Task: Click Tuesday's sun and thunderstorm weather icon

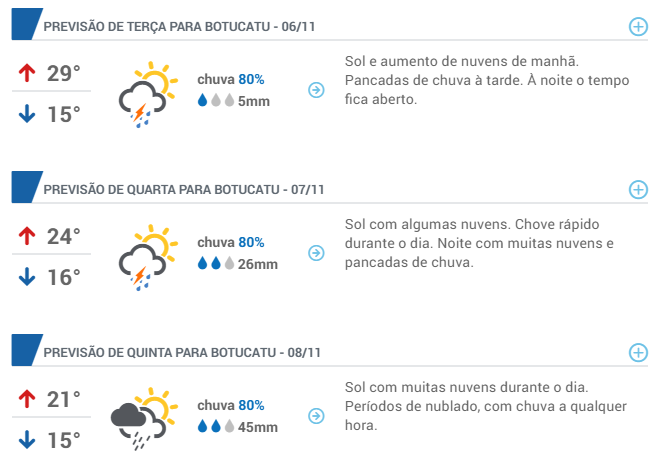Action: coord(148,94)
